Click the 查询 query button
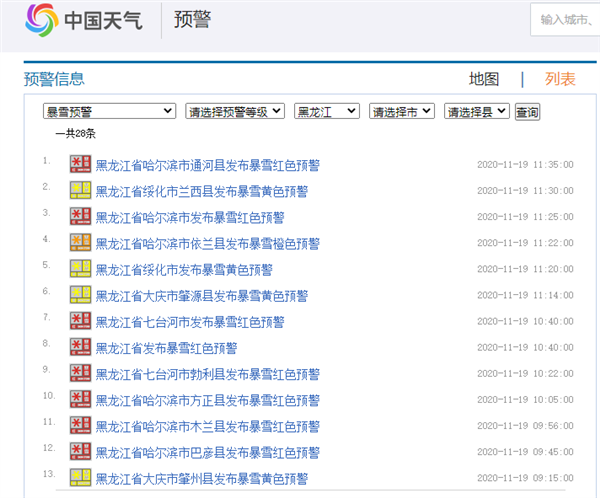The height and width of the screenshot is (498, 600). click(x=527, y=112)
